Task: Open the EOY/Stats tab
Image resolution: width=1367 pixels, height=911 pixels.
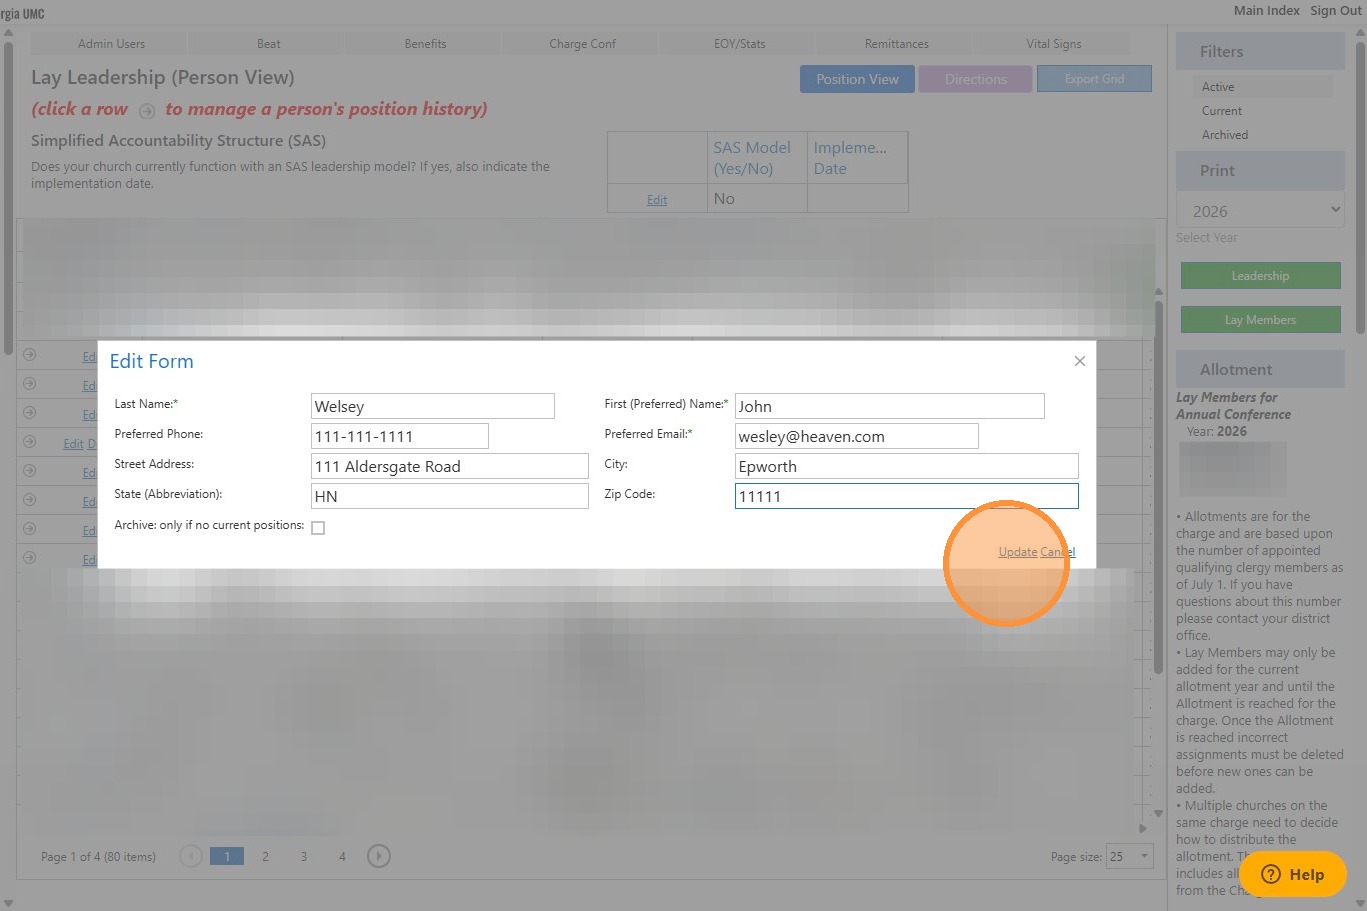Action: [x=739, y=44]
